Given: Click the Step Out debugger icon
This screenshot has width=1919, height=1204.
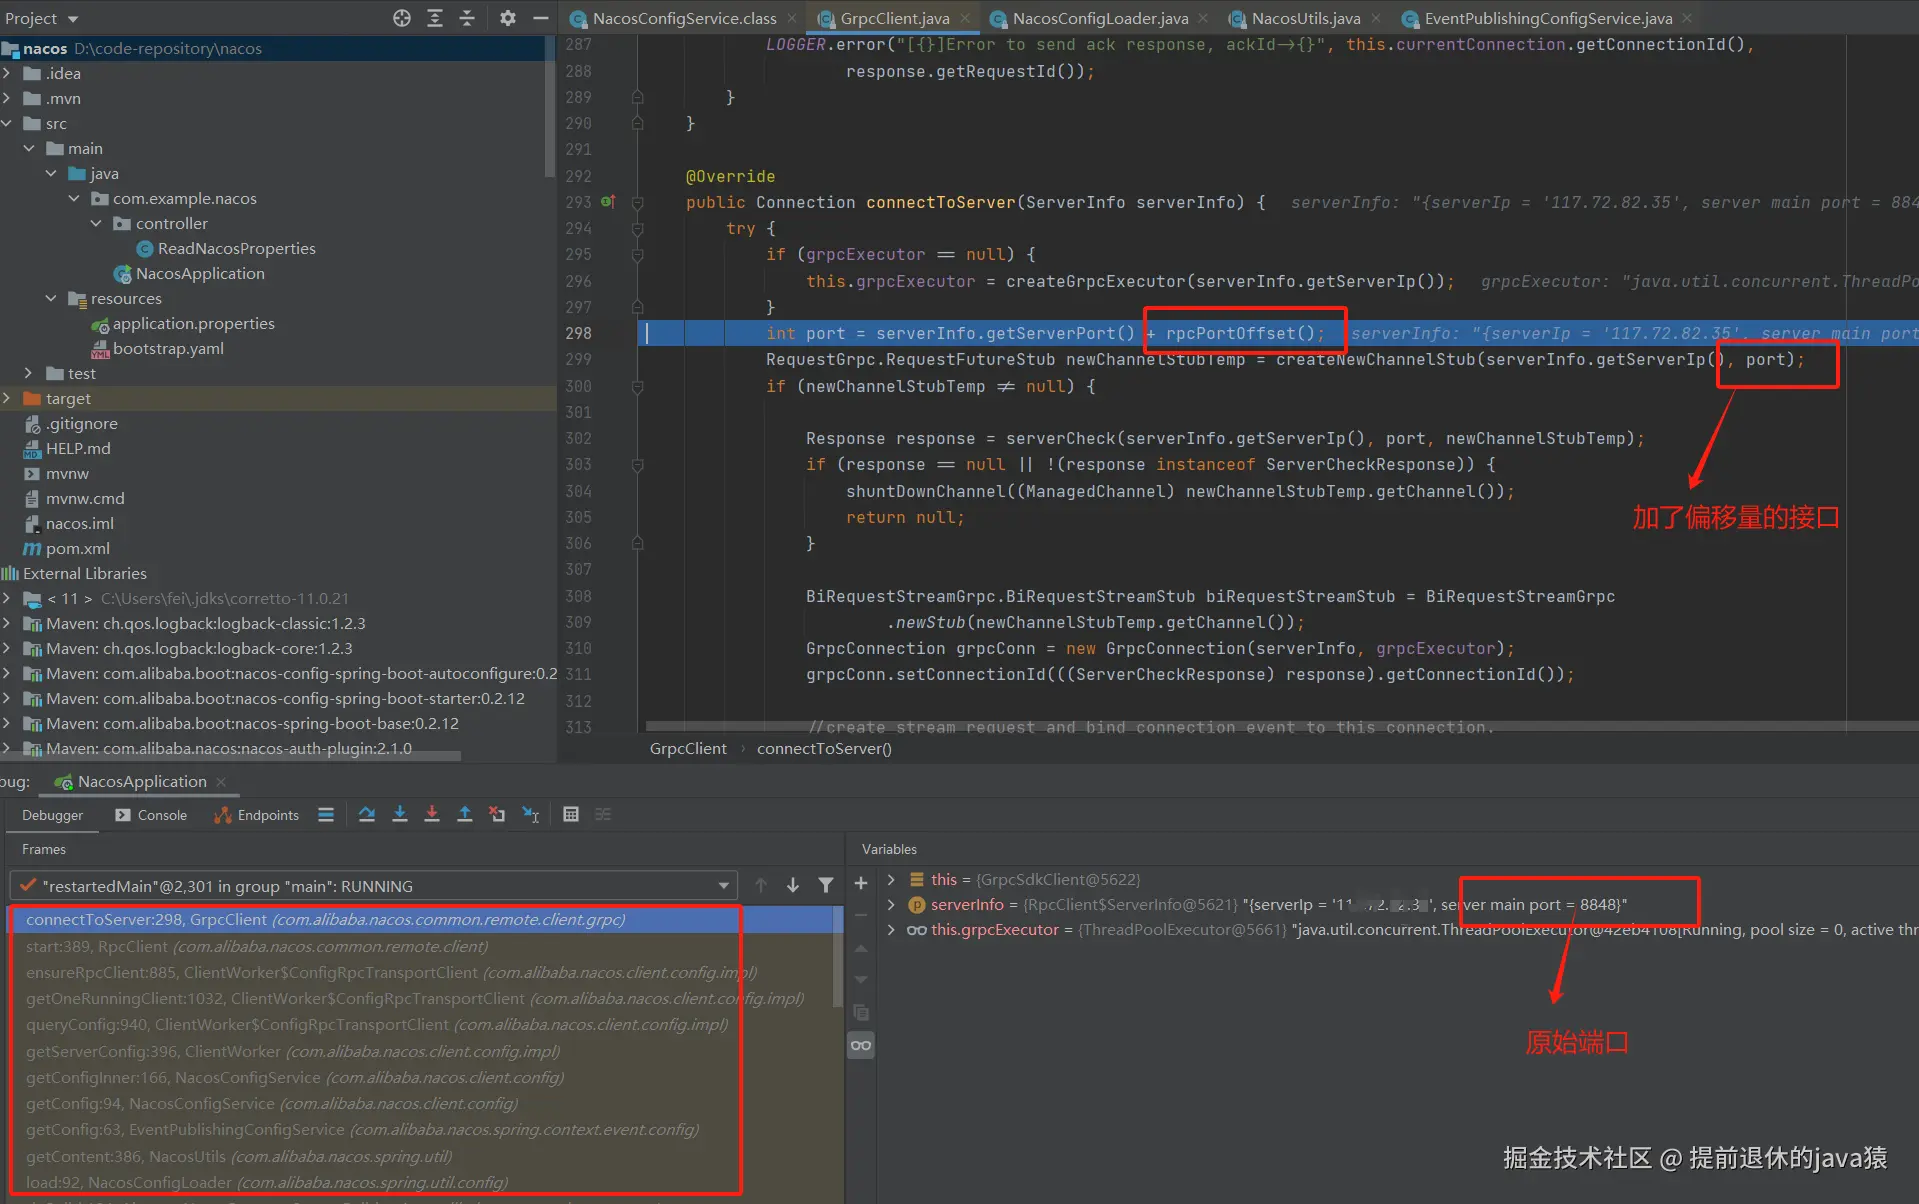Looking at the screenshot, I should [465, 815].
